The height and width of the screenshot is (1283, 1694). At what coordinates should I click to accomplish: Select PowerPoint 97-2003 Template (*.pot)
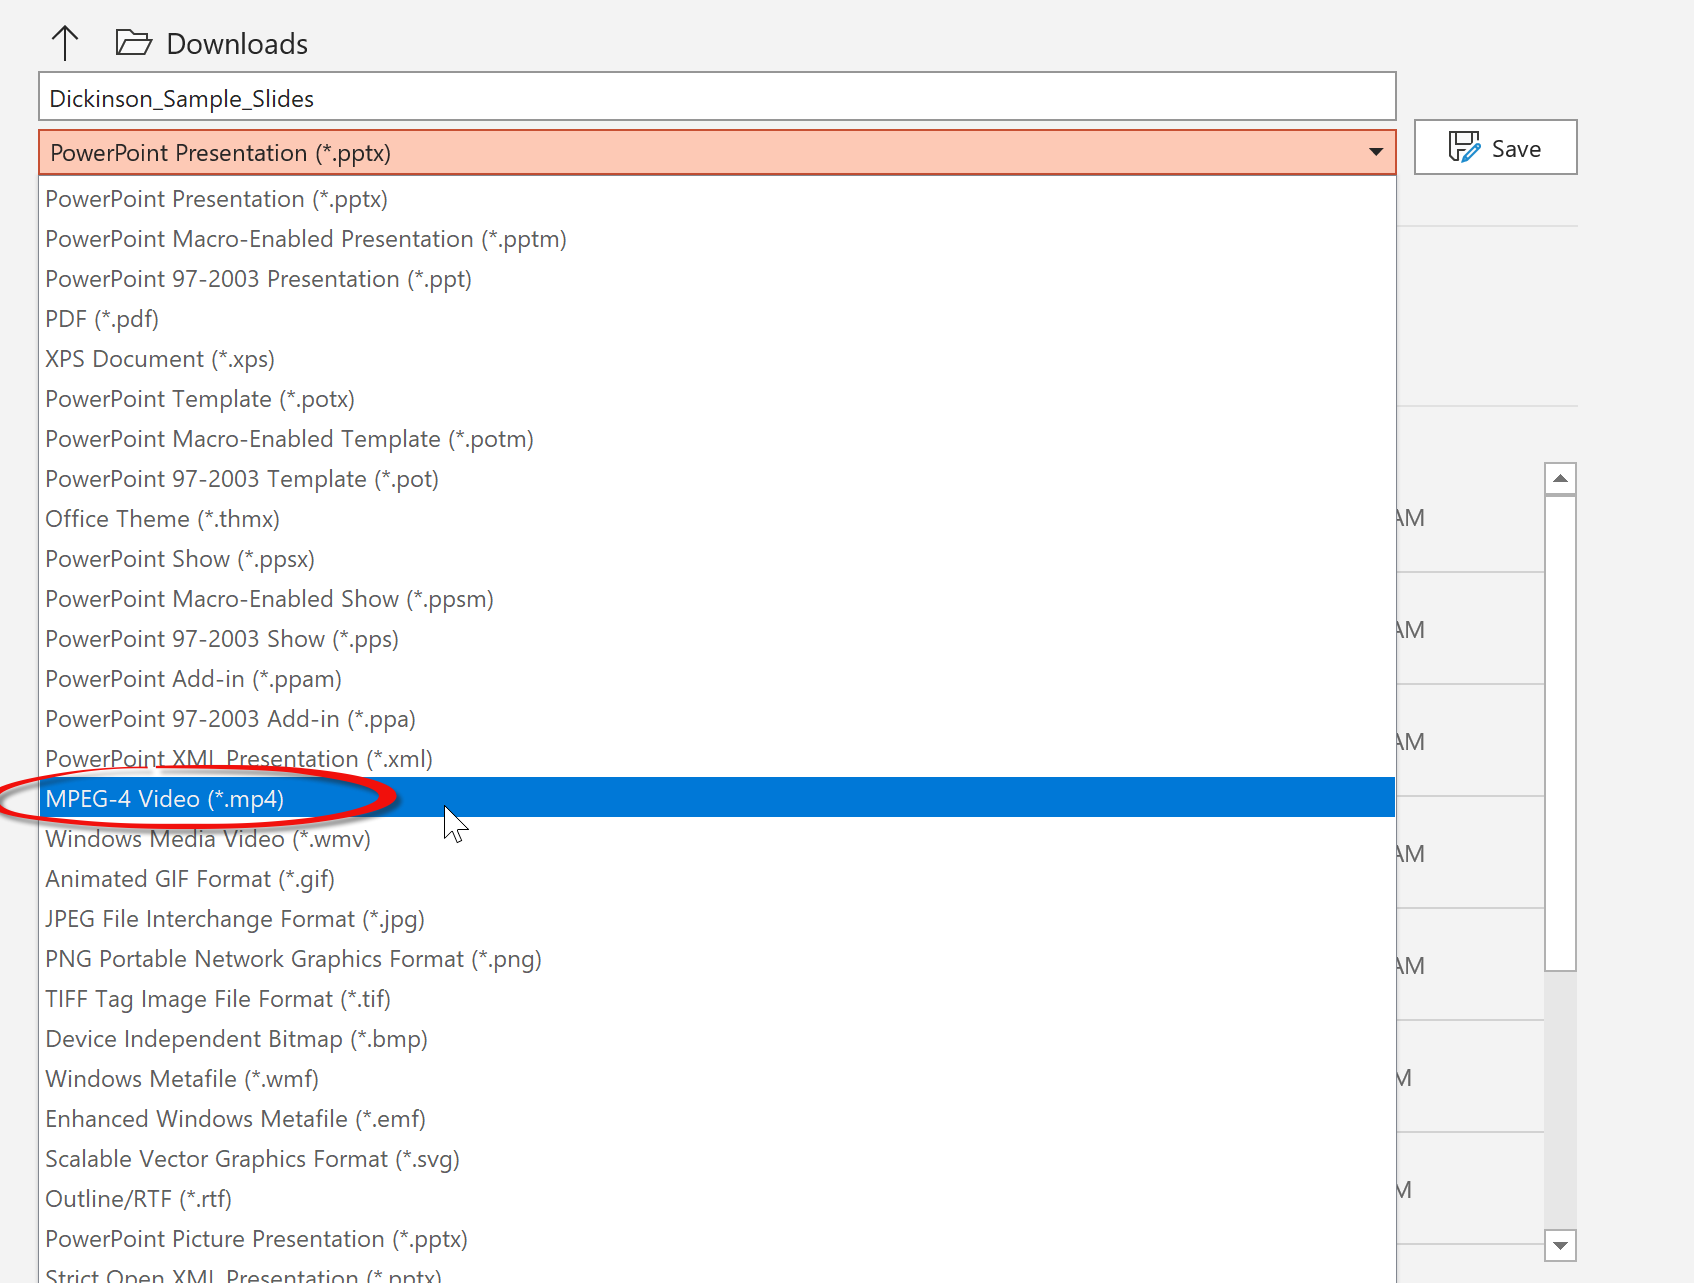point(717,479)
